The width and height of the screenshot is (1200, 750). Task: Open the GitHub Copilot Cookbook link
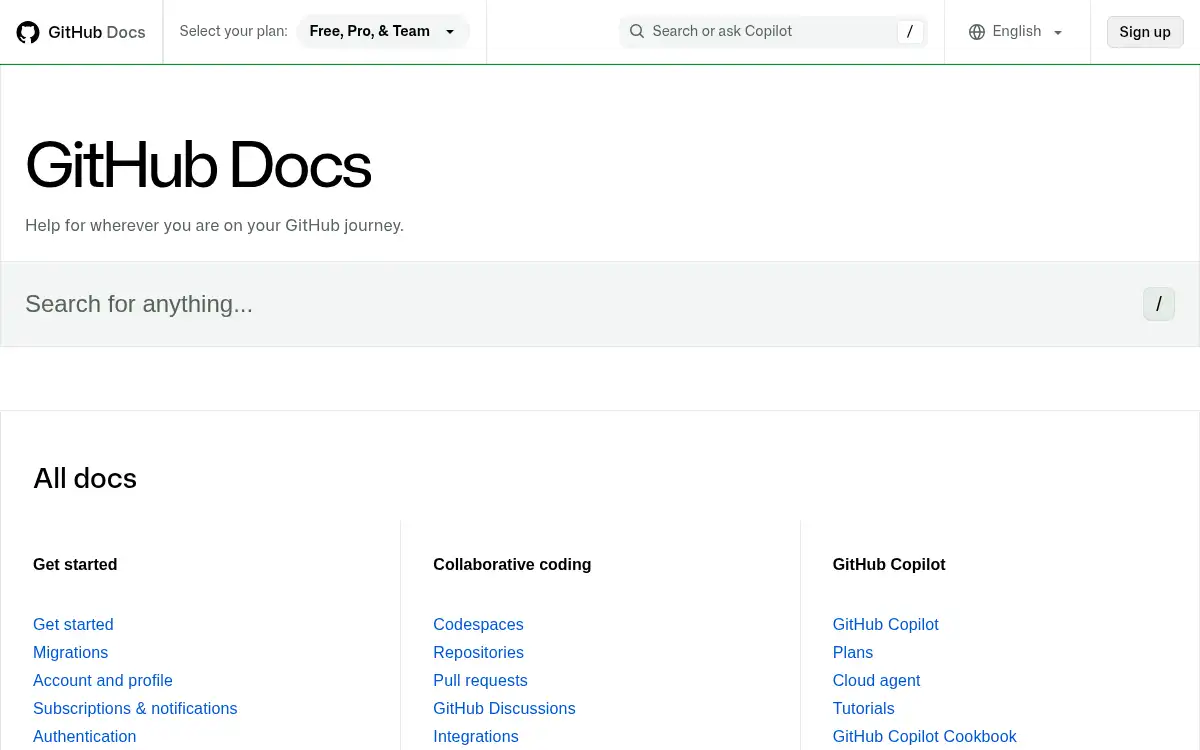tap(925, 736)
